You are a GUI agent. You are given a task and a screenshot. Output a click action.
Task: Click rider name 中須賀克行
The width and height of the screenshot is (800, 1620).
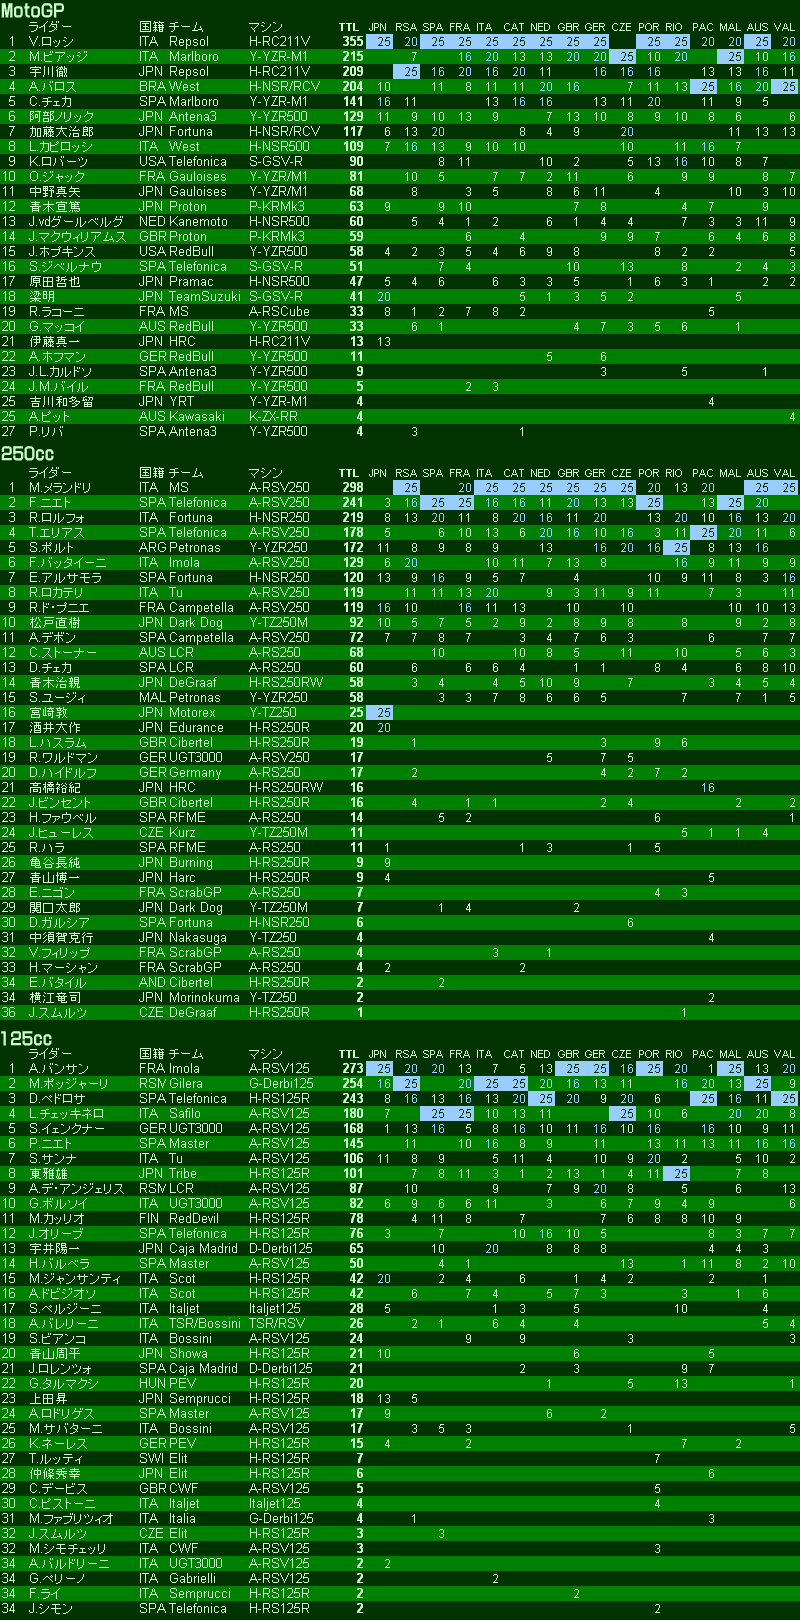pos(61,938)
